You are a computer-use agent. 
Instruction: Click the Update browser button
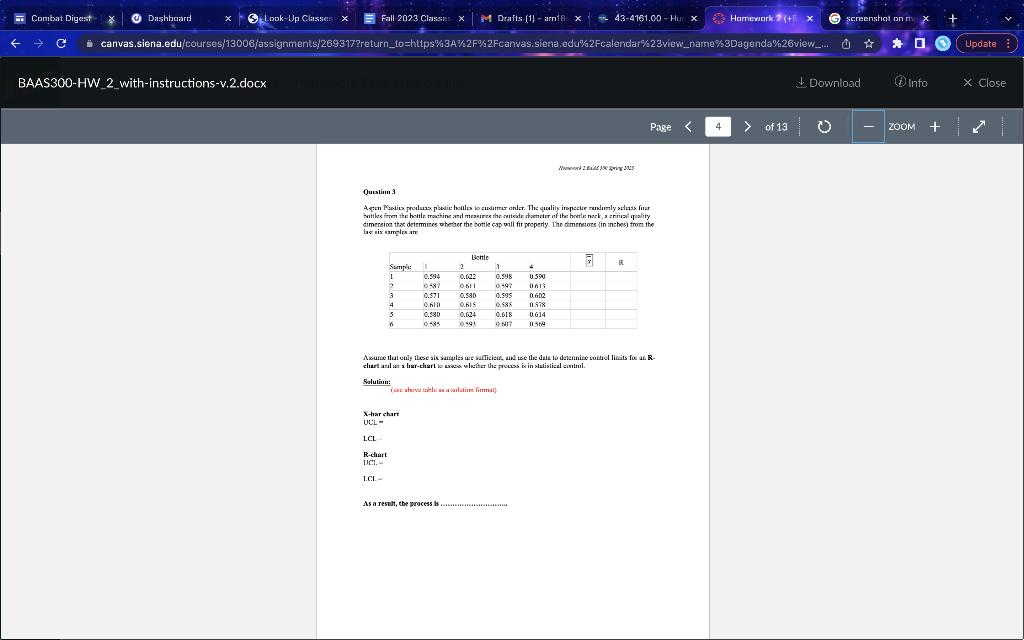click(x=983, y=44)
